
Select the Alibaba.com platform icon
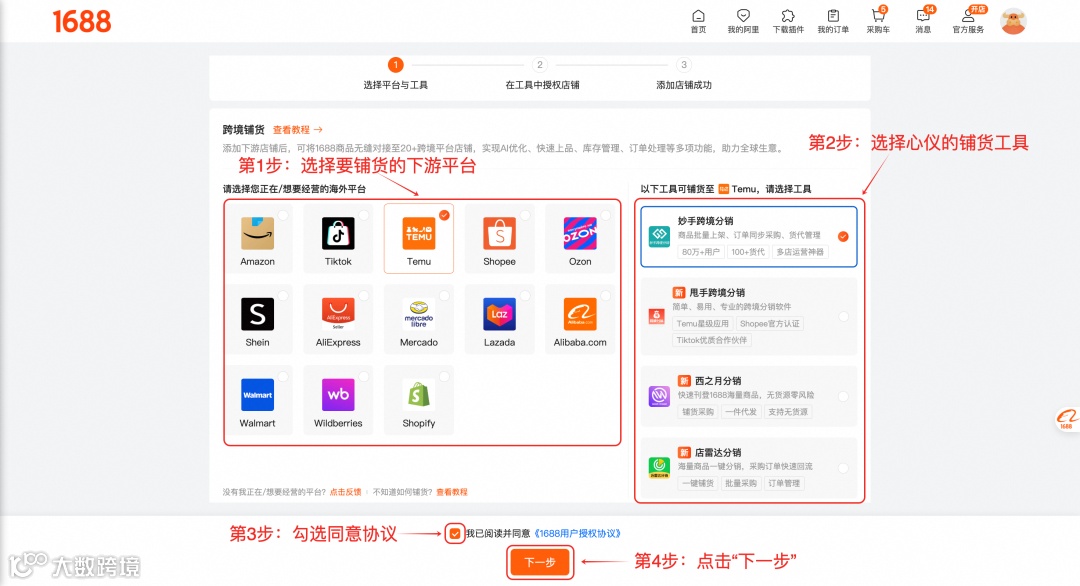coord(580,314)
